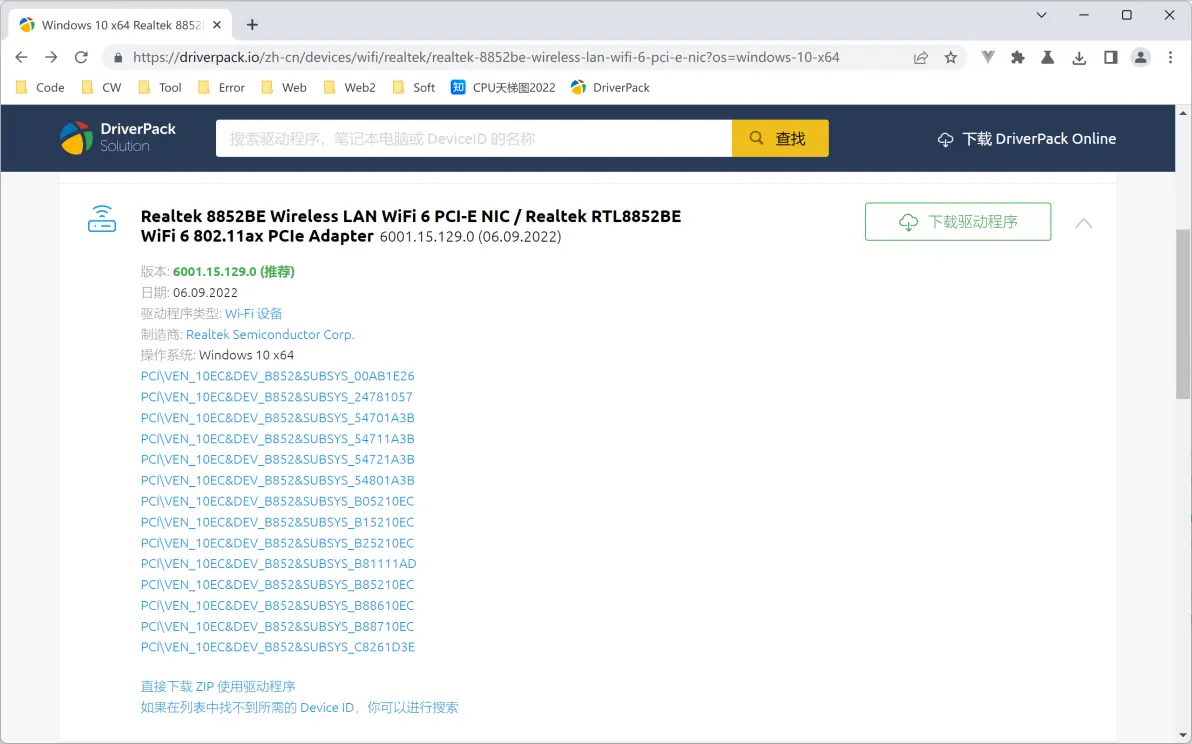The height and width of the screenshot is (744, 1192).
Task: Click the SUBSYS_C8261D3E device ID link
Action: 277,647
